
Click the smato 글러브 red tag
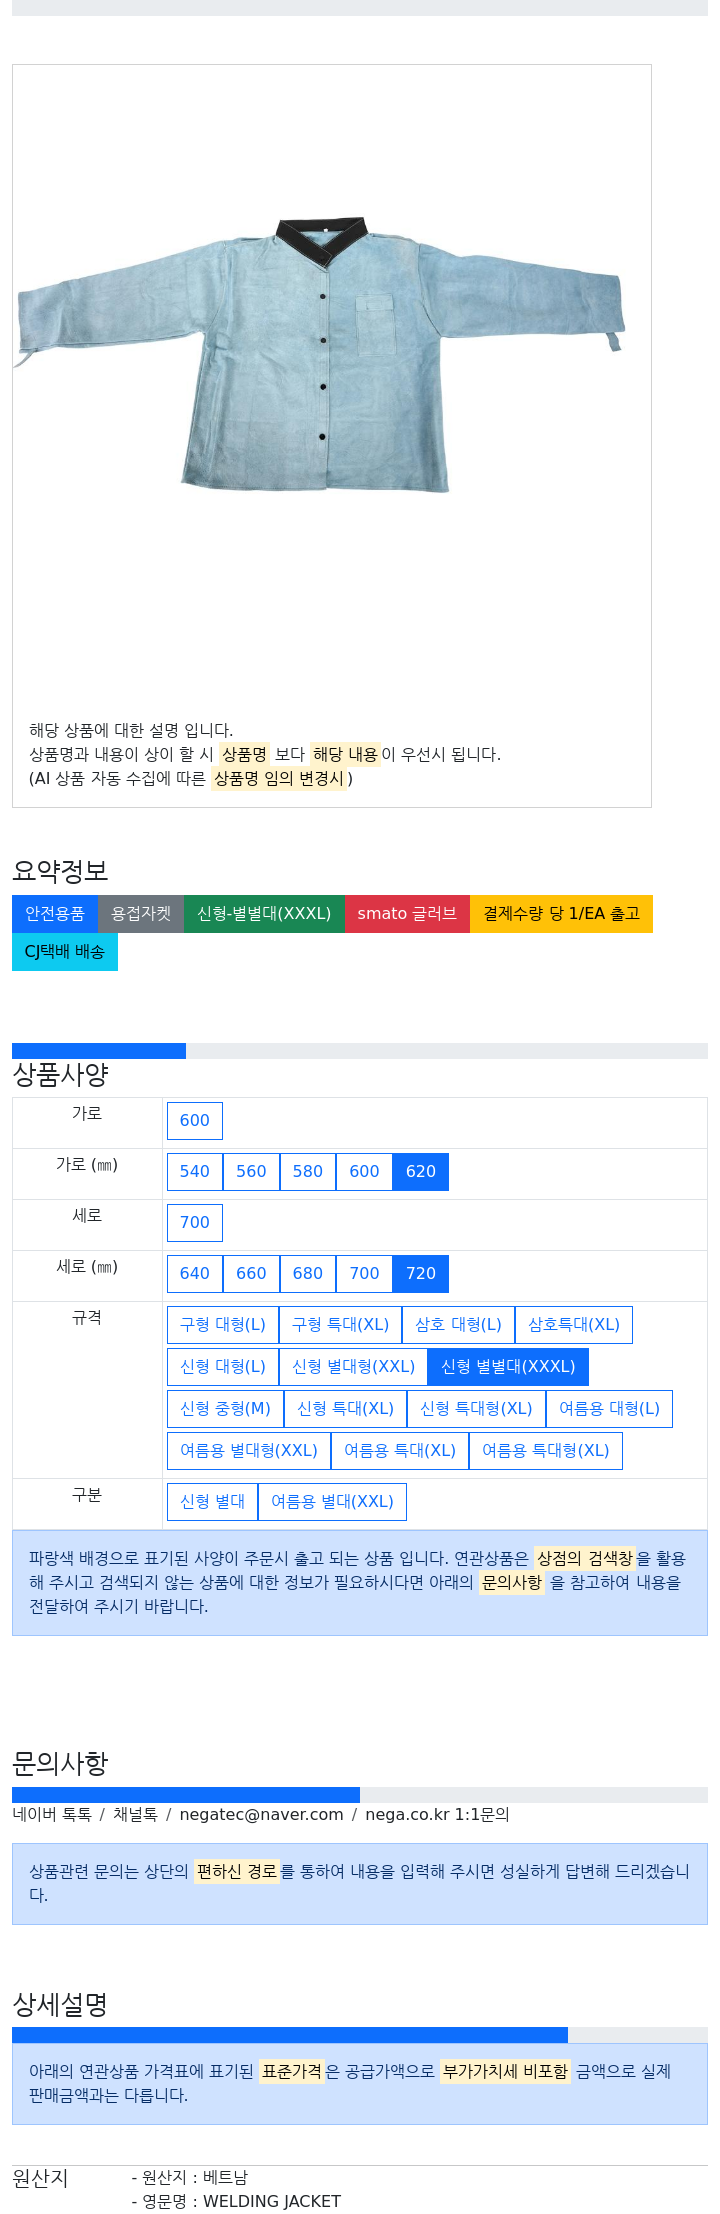[x=407, y=914]
